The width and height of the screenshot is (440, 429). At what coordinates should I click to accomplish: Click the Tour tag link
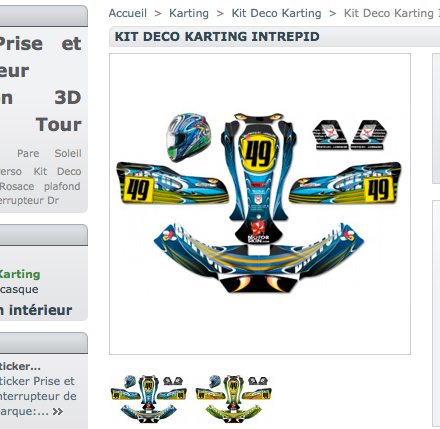tap(58, 125)
